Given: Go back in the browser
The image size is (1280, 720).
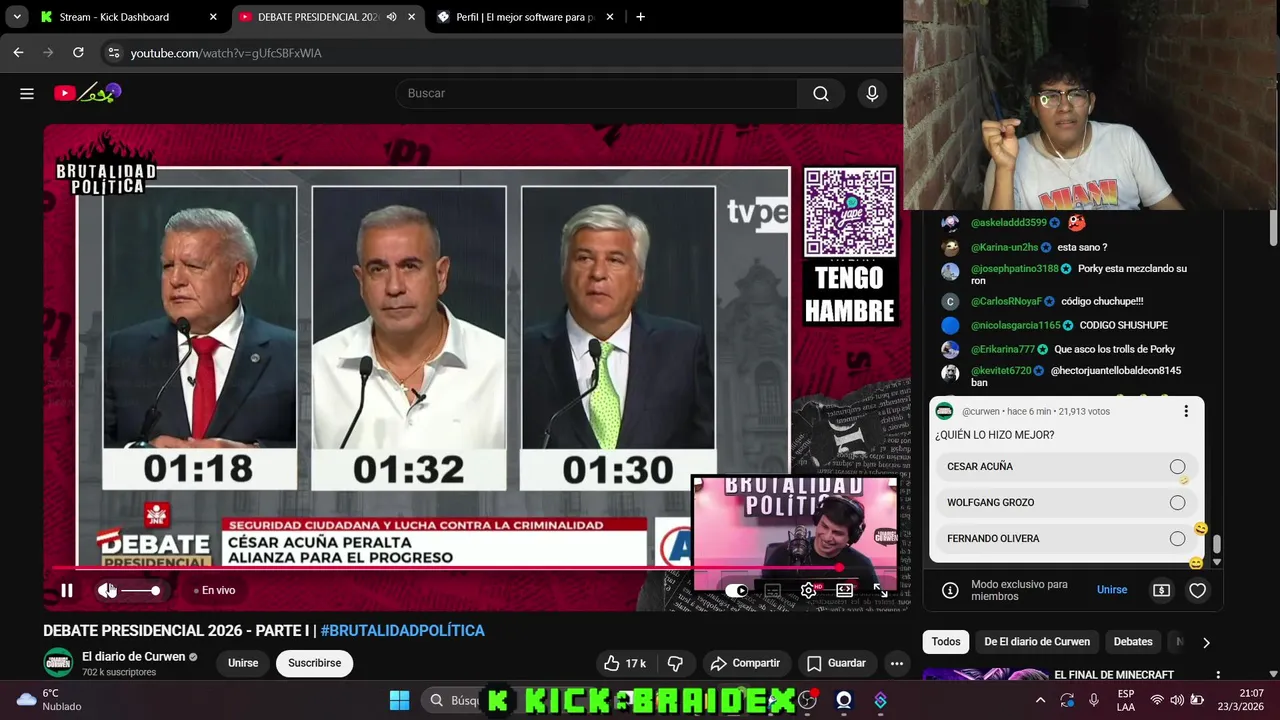Looking at the screenshot, I should (x=18, y=53).
